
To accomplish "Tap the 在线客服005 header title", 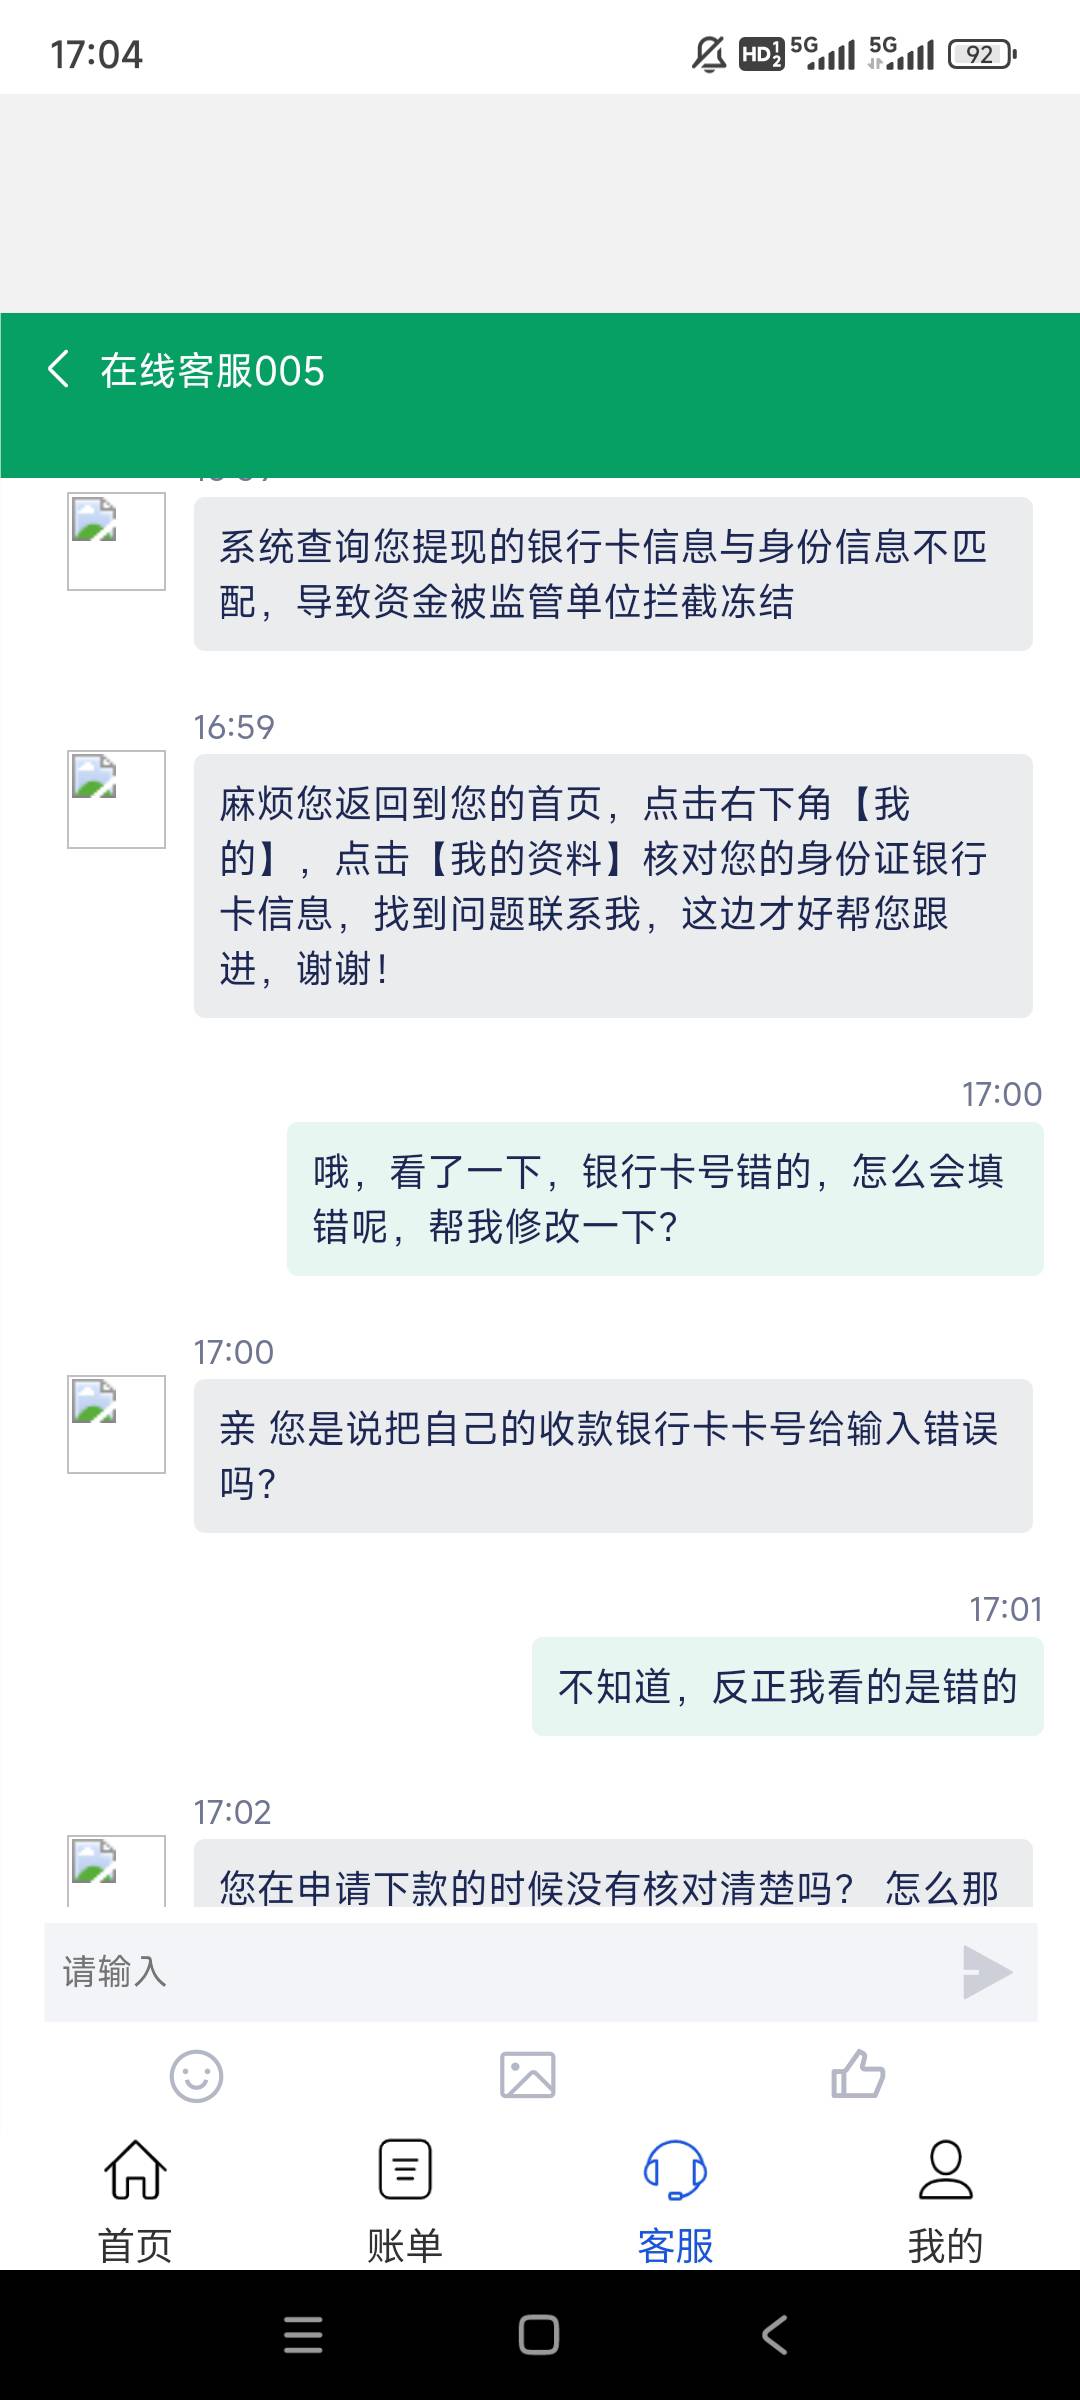I will coord(212,371).
